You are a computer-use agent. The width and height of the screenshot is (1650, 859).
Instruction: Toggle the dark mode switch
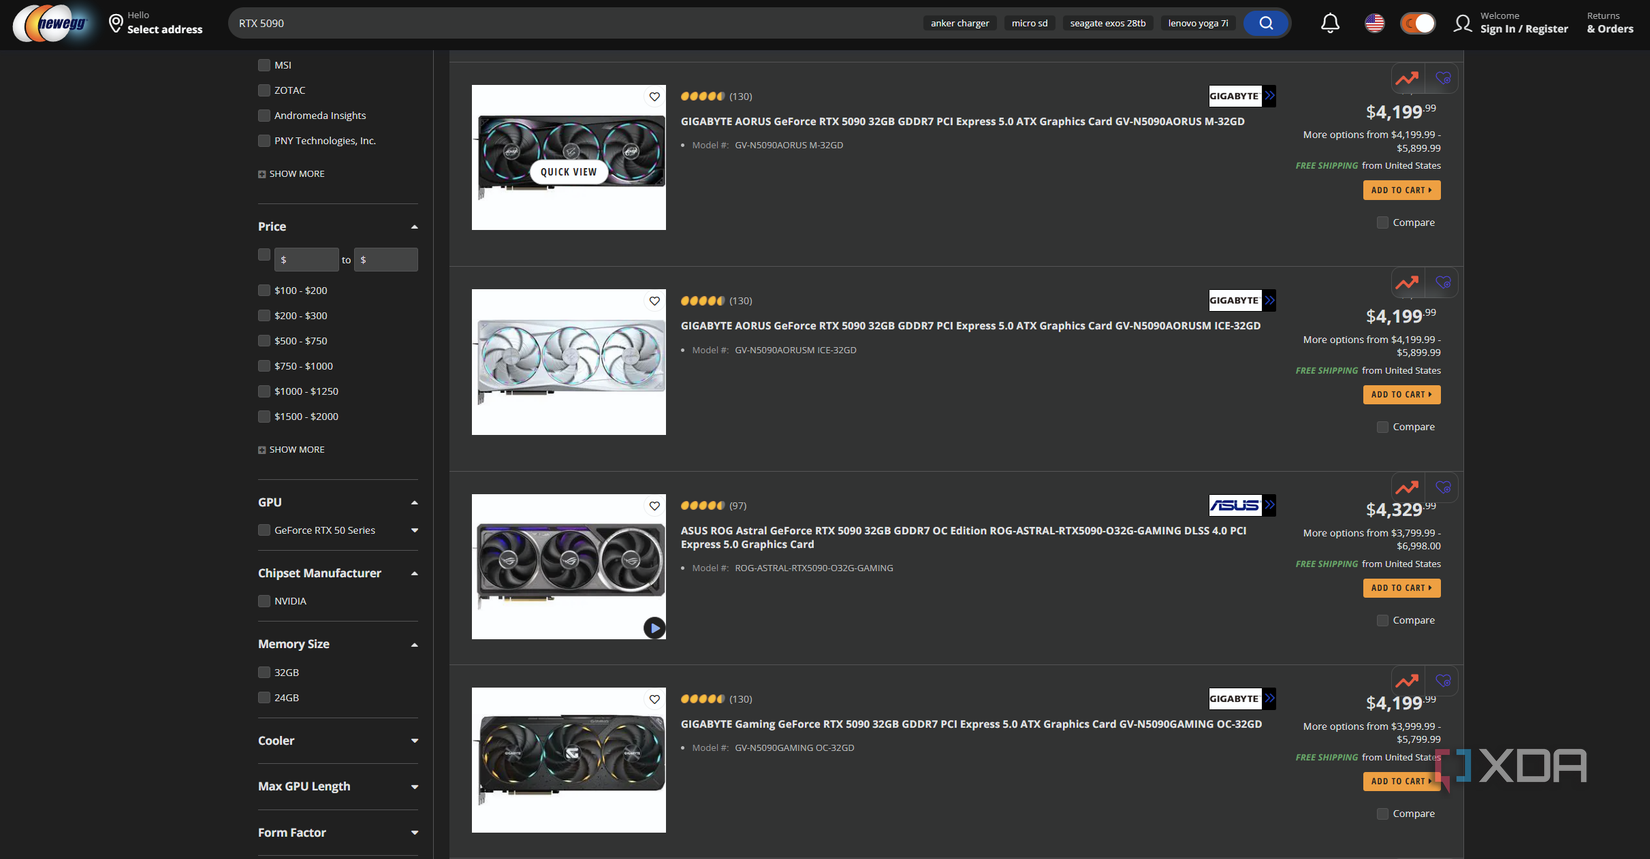tap(1418, 23)
